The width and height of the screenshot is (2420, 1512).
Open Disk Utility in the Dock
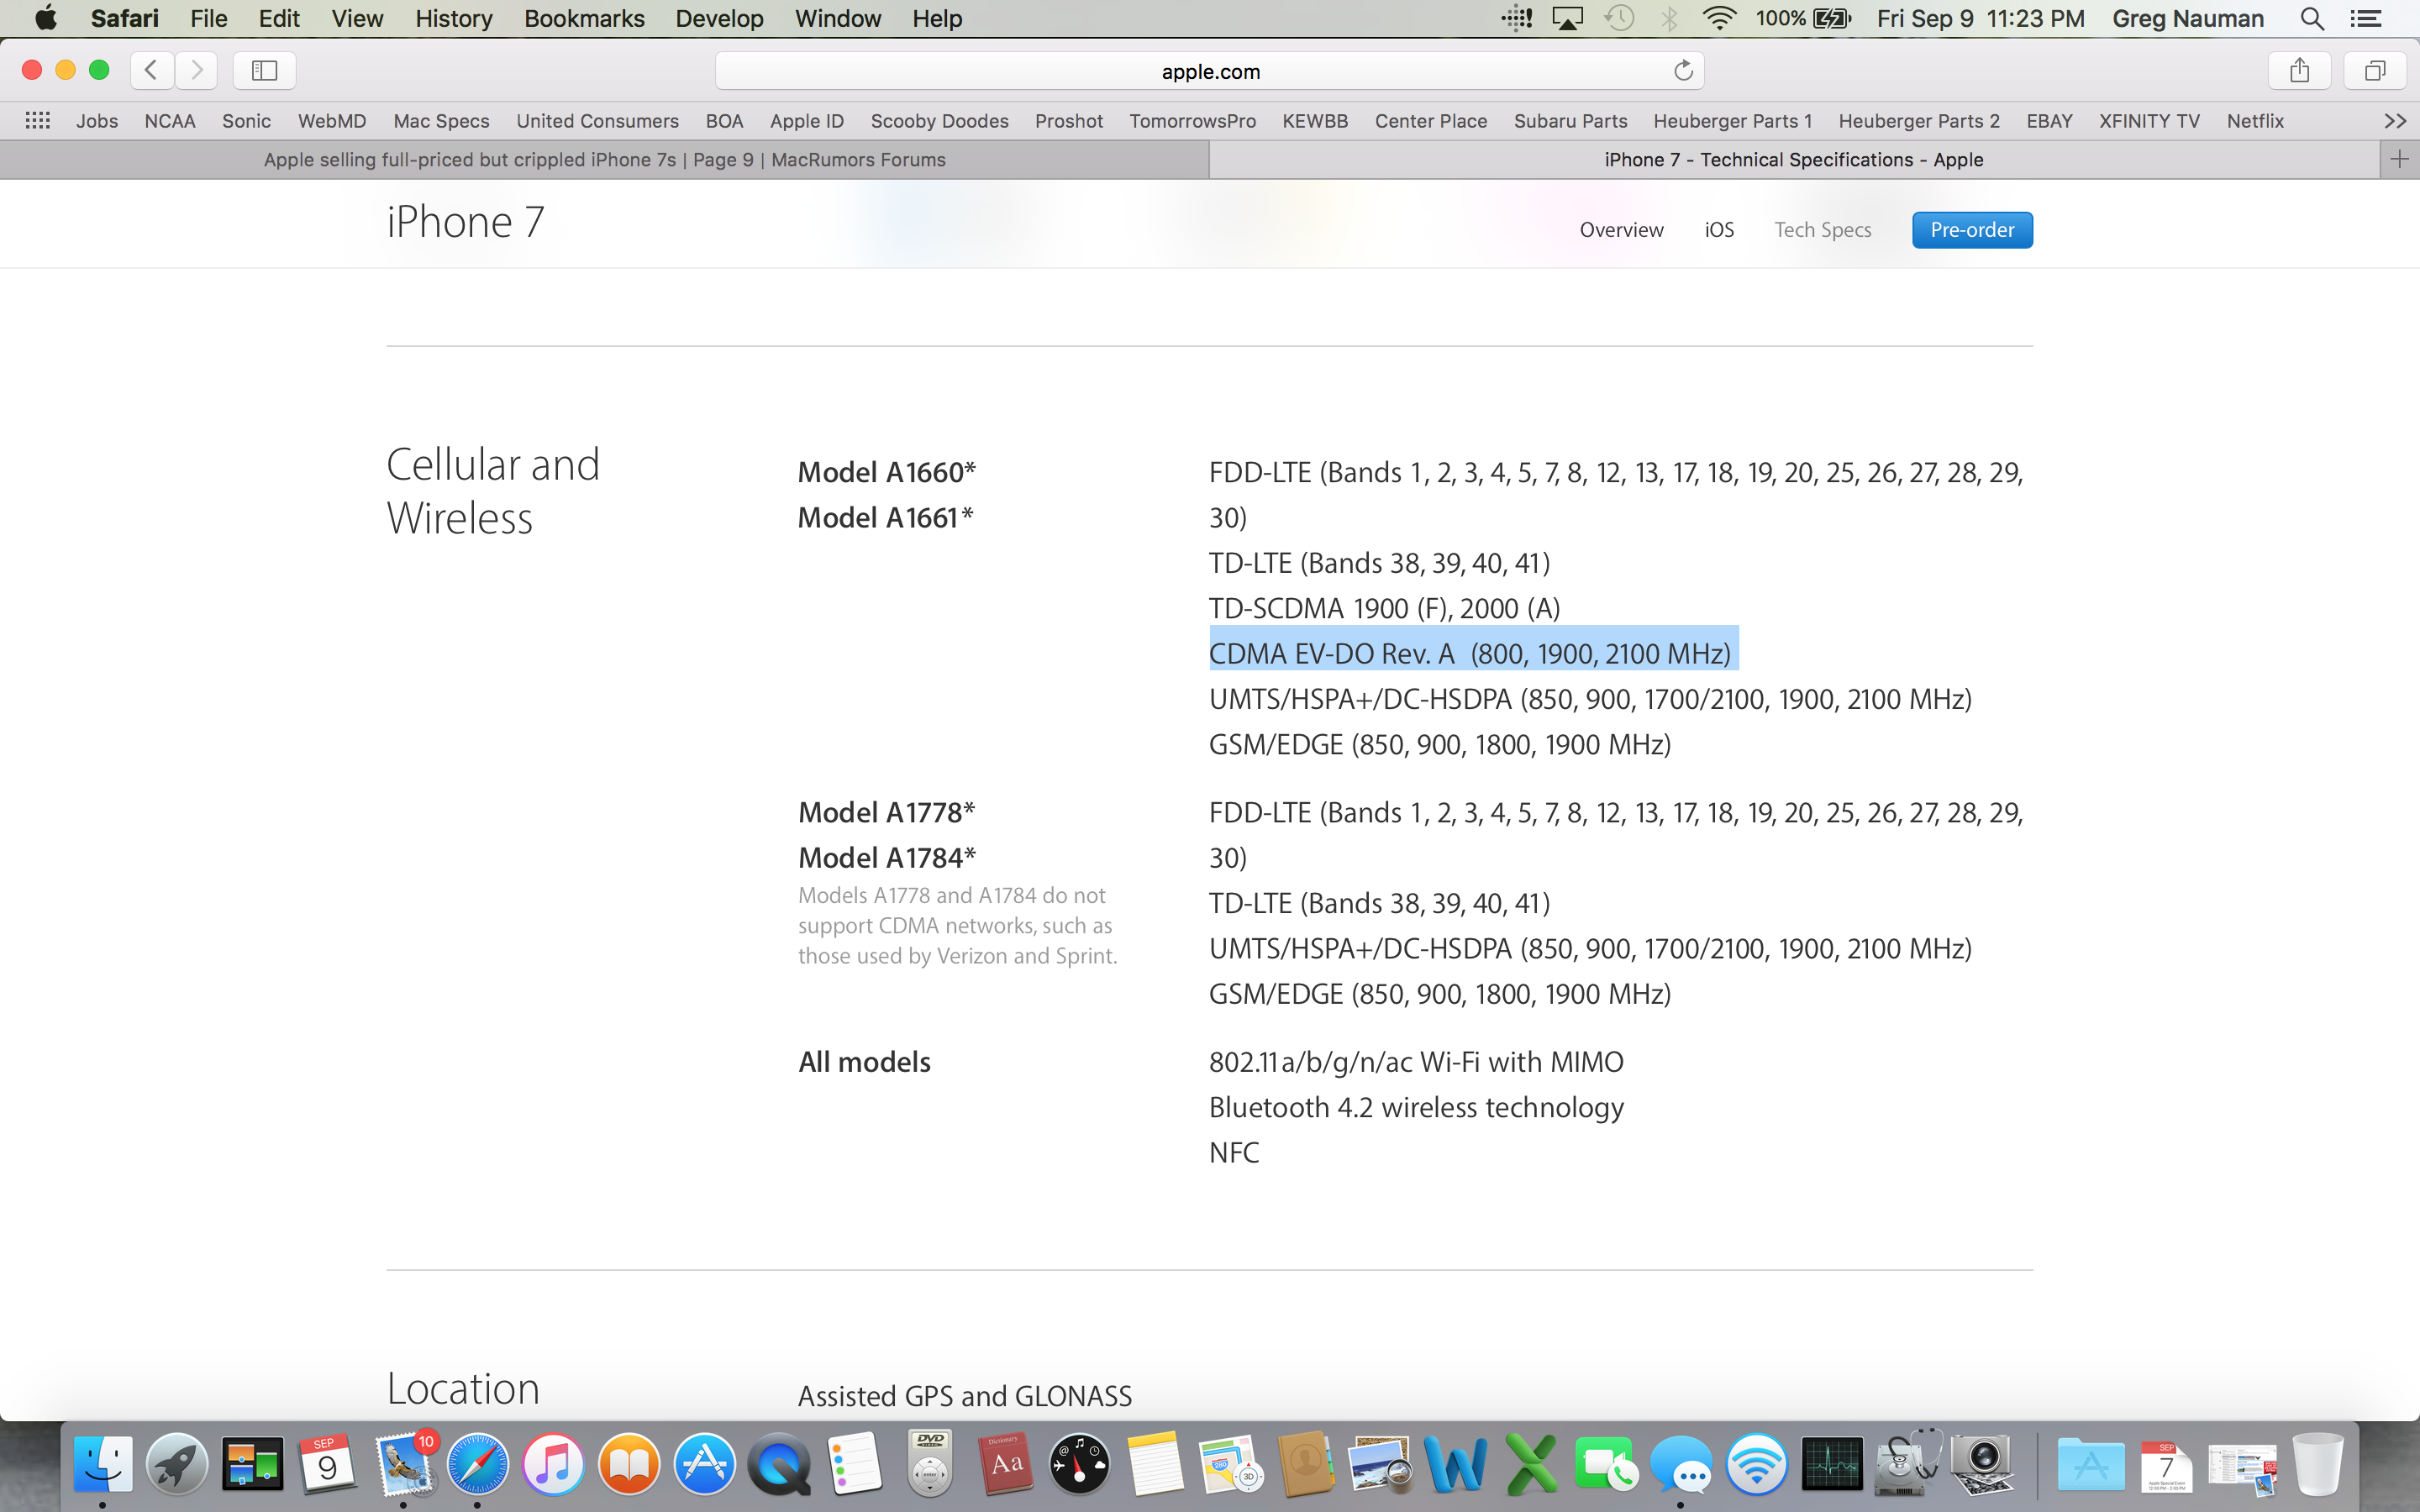1907,1464
